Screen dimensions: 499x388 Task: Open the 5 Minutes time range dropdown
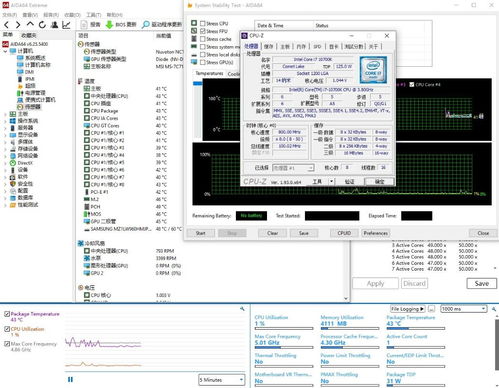click(x=222, y=380)
